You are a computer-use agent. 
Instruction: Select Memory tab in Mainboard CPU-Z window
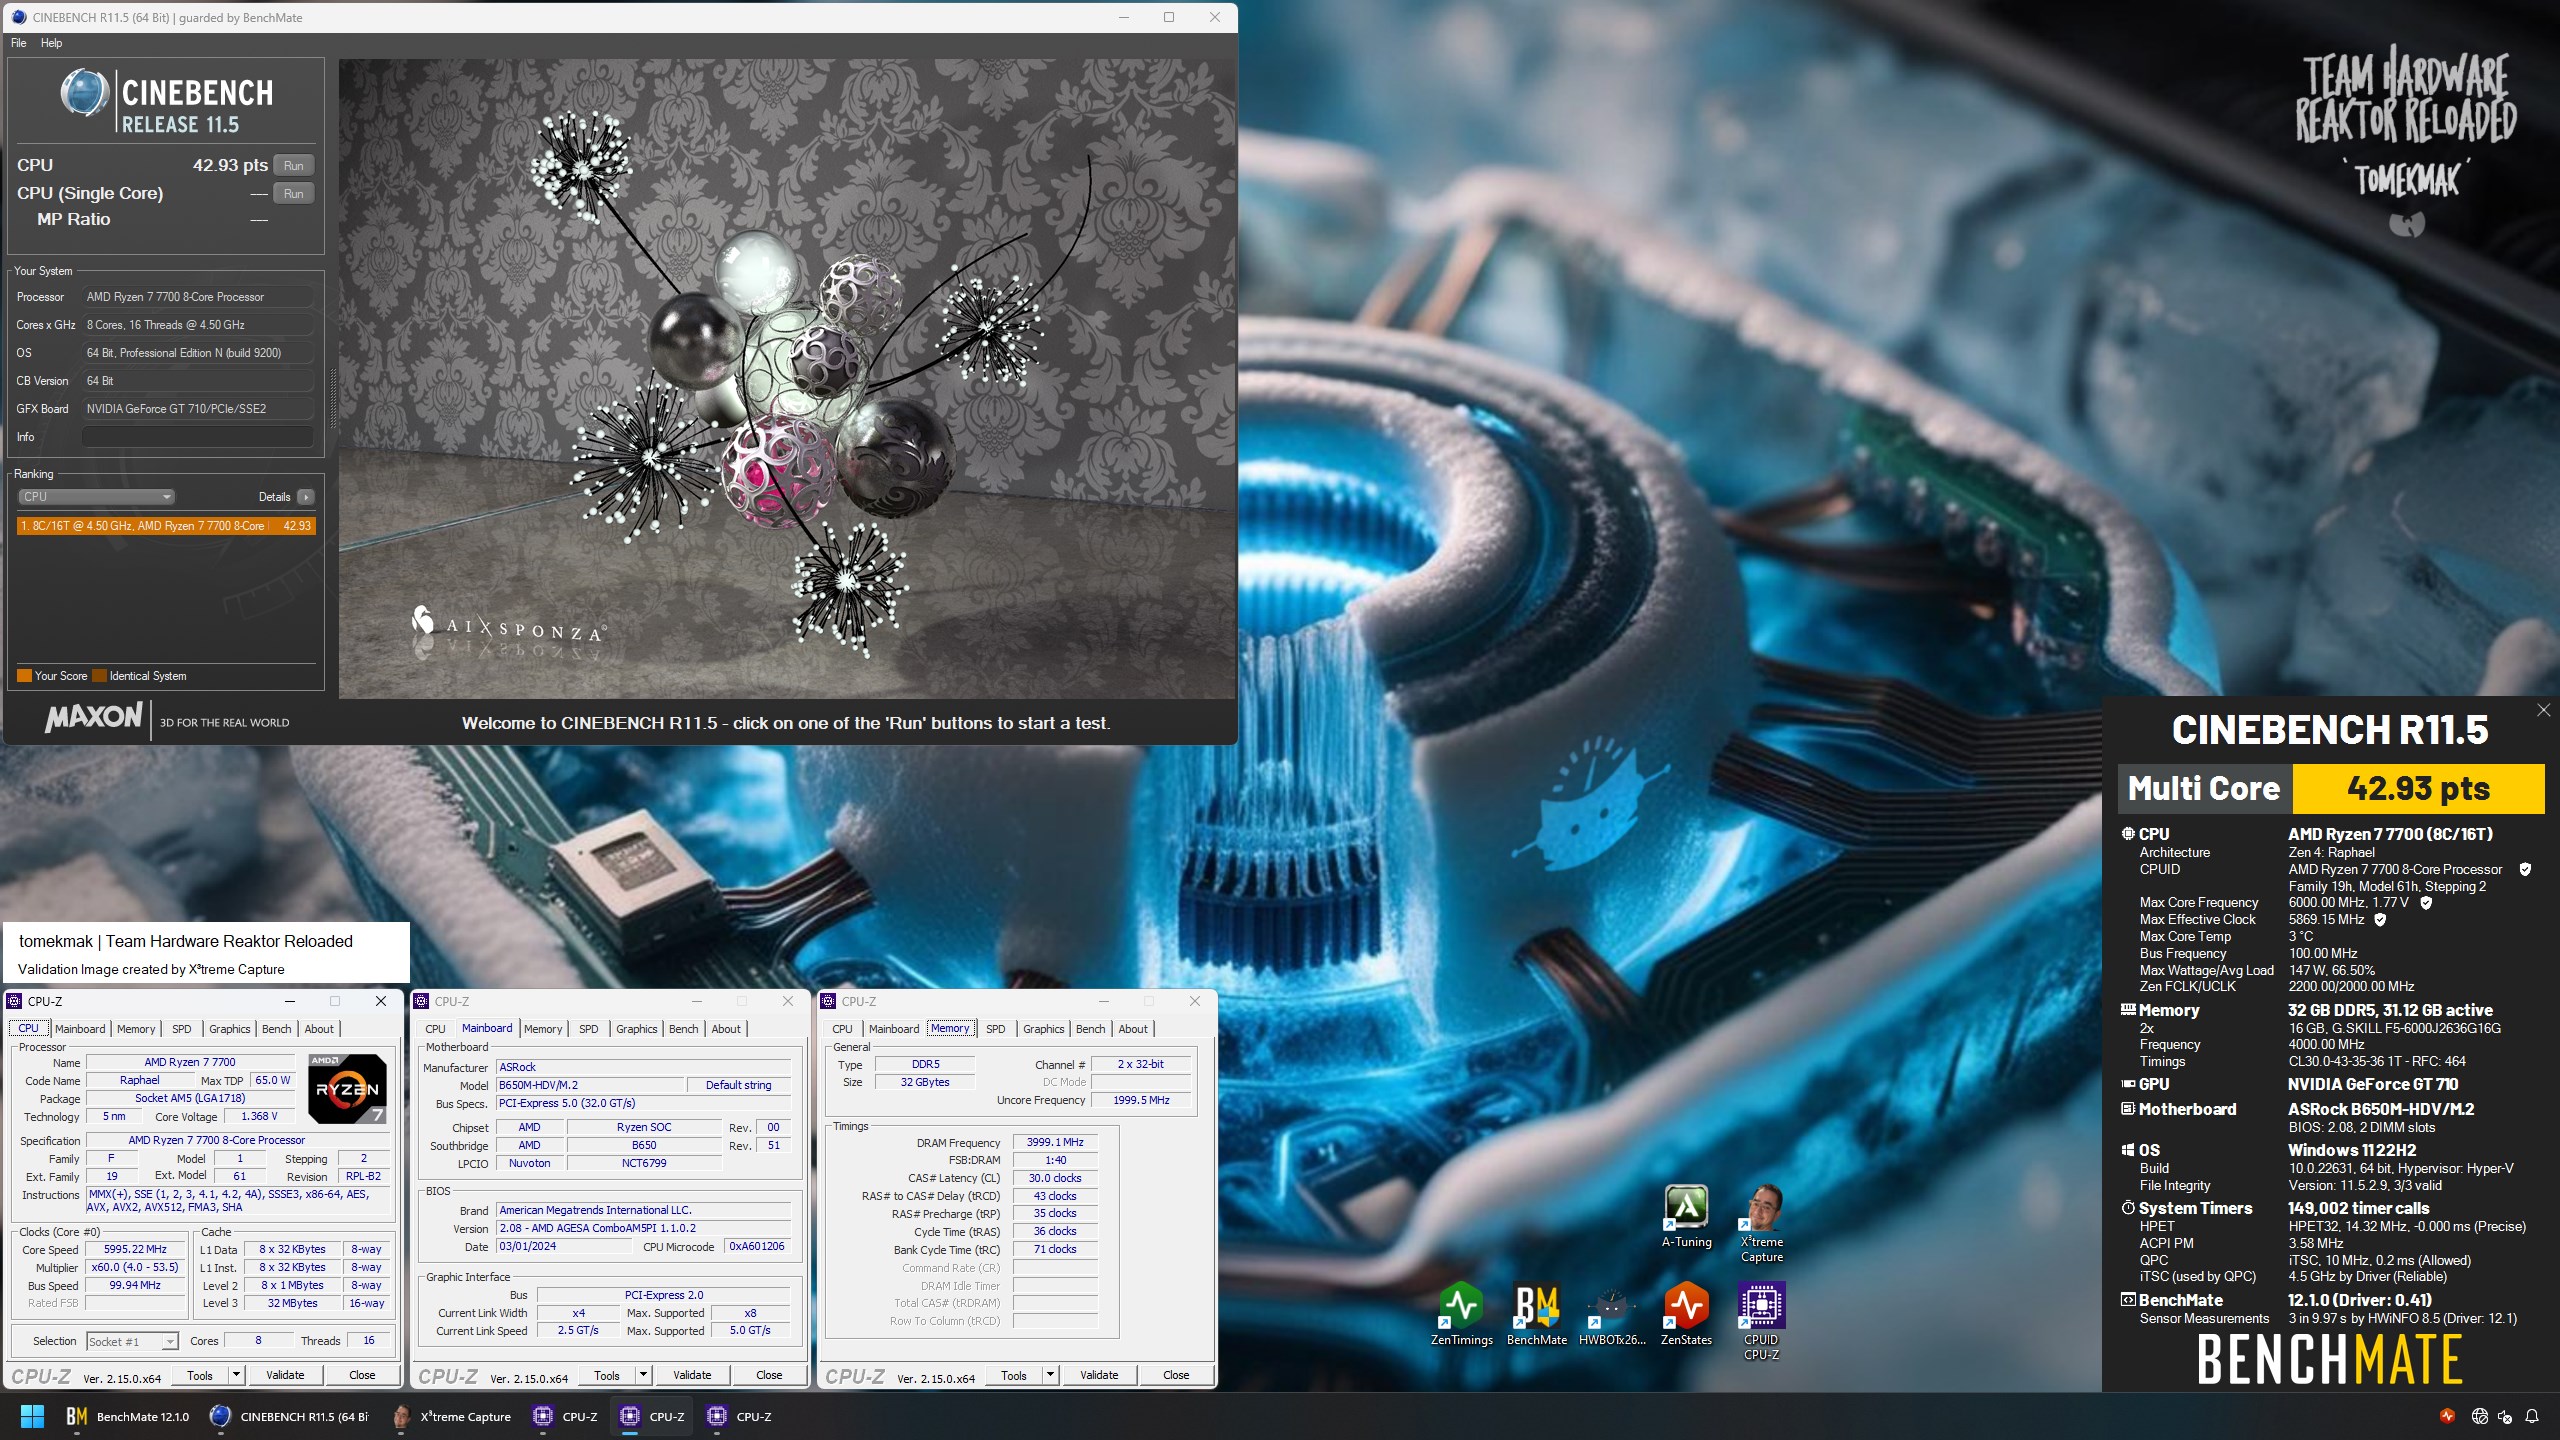543,1029
